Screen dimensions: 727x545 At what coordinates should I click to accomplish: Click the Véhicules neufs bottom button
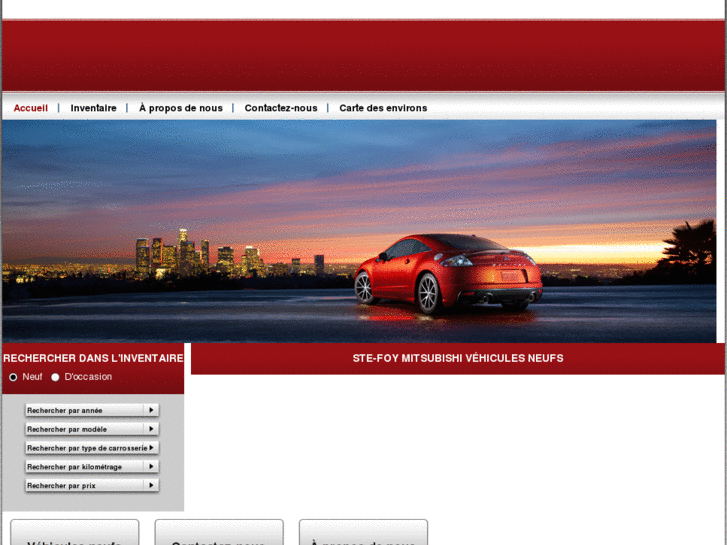75,532
